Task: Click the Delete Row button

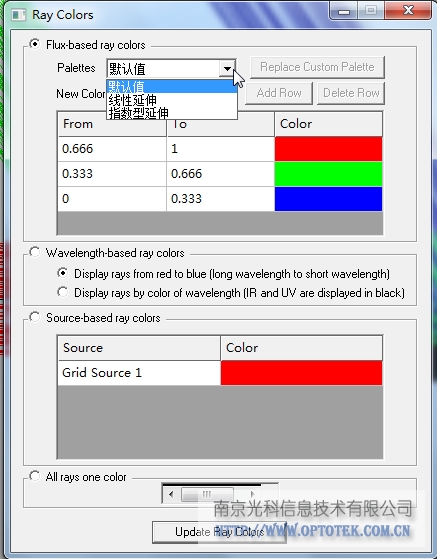Action: (351, 93)
